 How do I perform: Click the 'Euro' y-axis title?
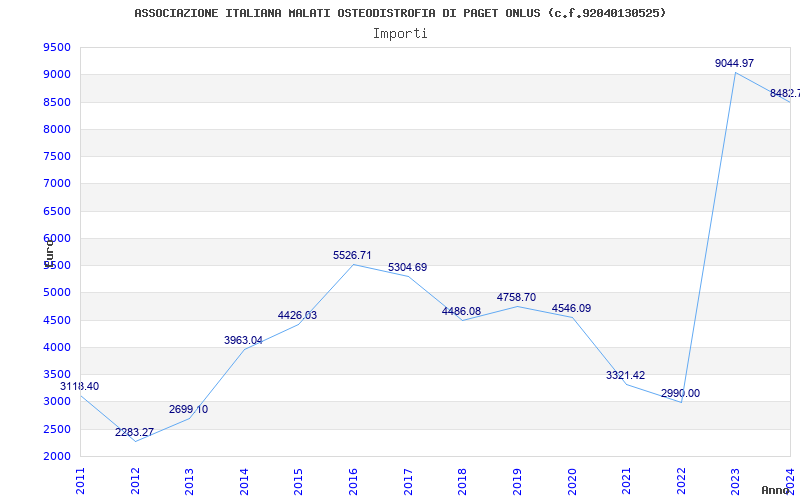48,252
